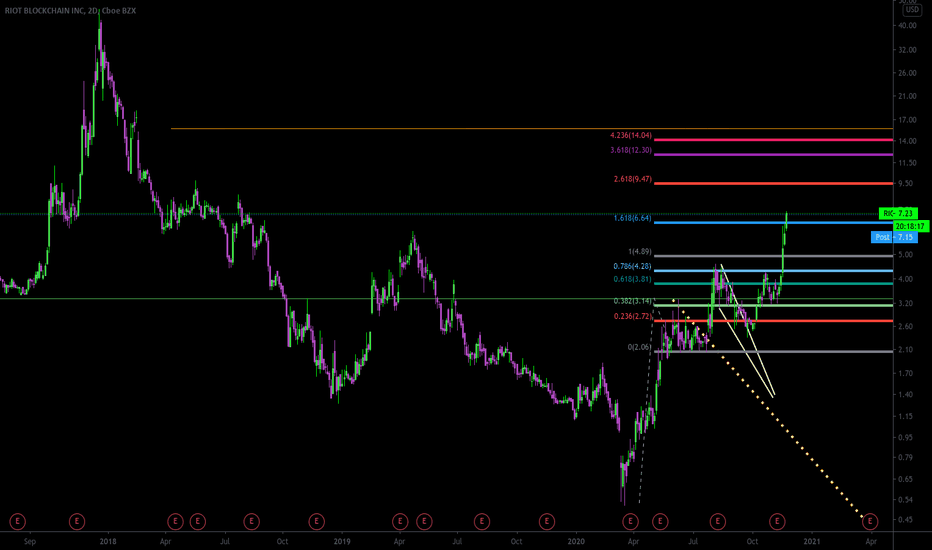Screen dimensions: 932x550
Task: Click the 2021 label on the time axis
Action: click(x=812, y=542)
